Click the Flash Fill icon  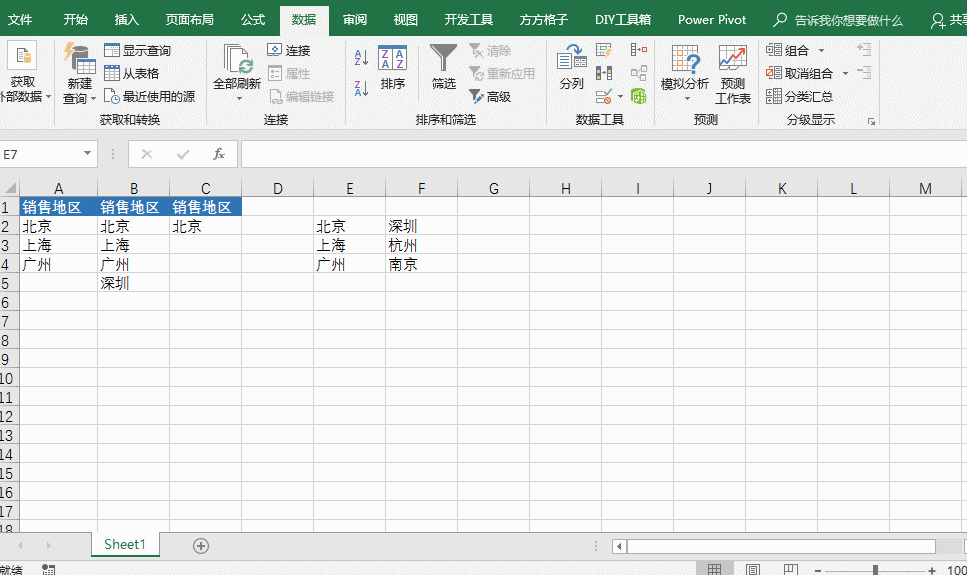[604, 50]
